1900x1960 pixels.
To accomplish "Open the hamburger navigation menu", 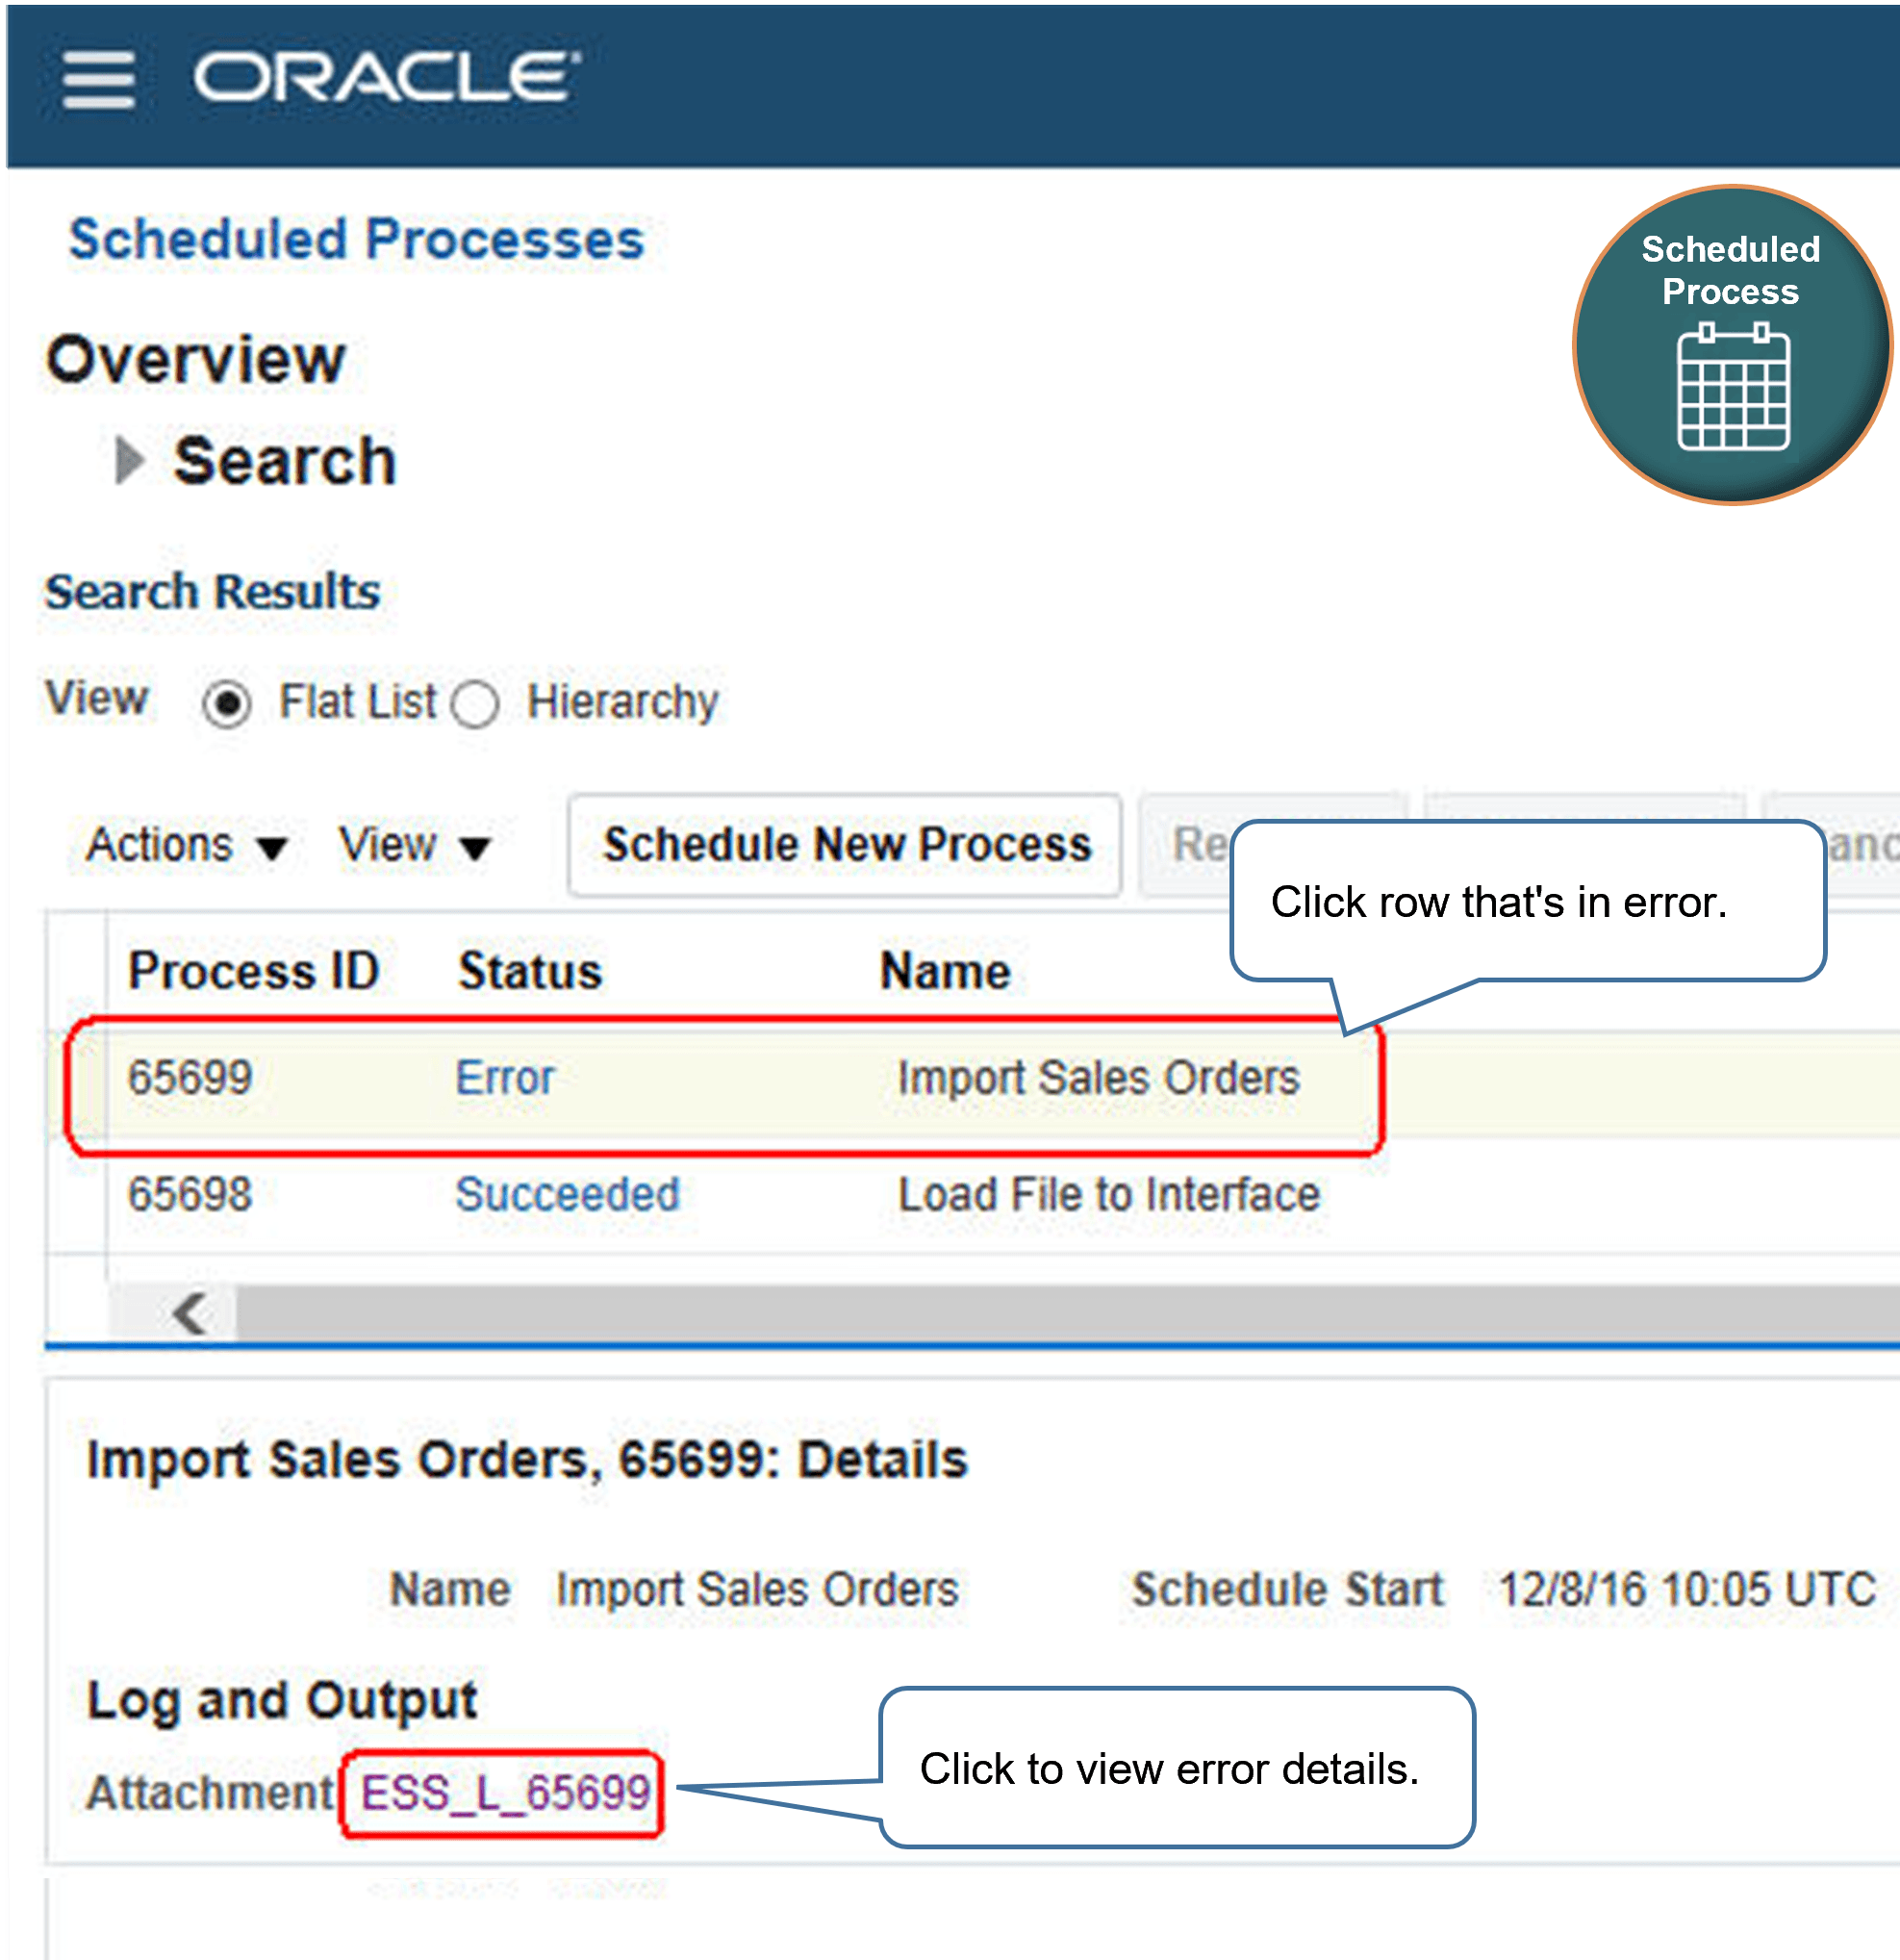I will click(98, 80).
